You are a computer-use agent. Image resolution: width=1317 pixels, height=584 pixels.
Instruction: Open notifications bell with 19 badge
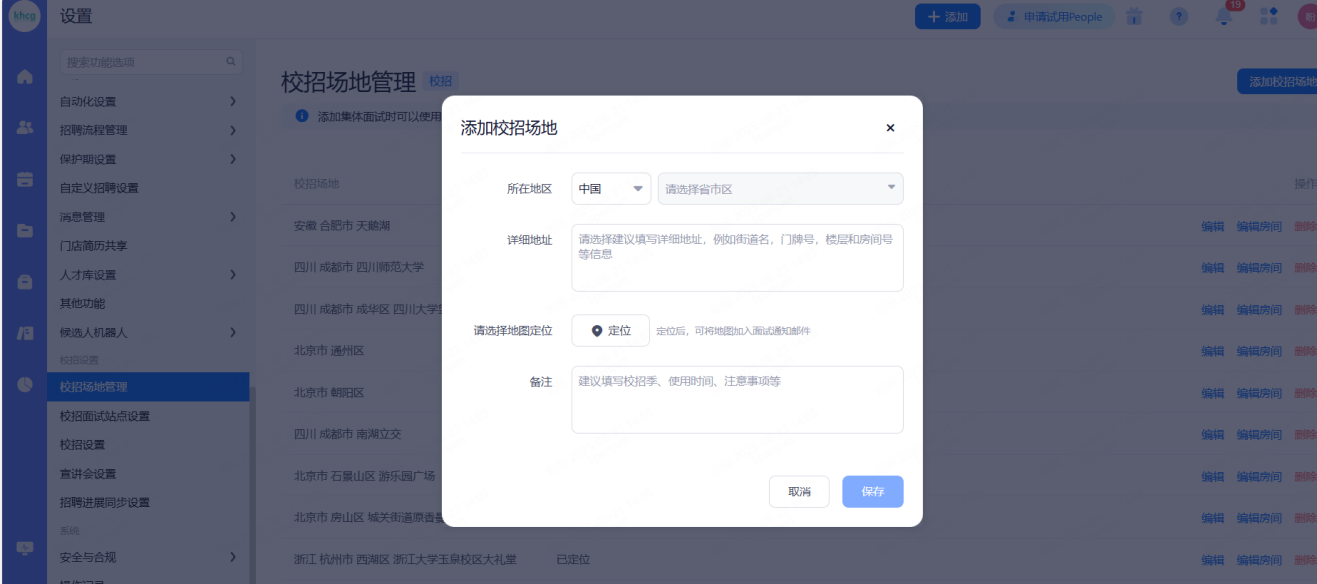[x=1223, y=17]
